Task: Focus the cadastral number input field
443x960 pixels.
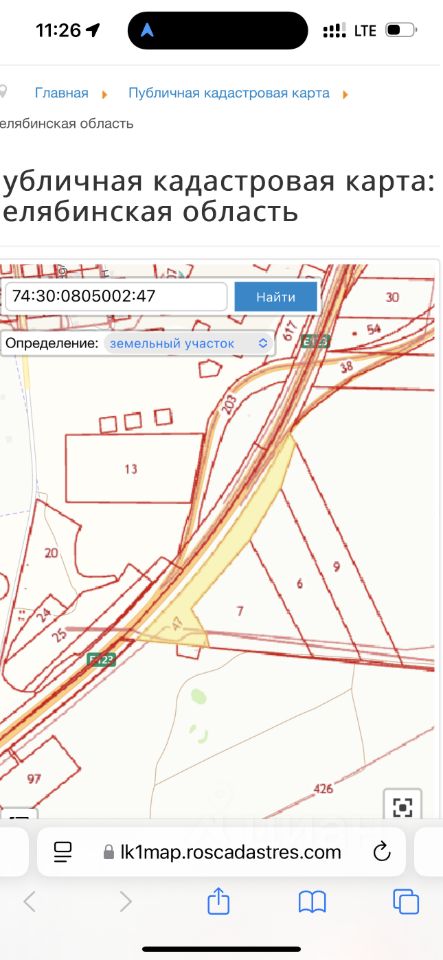Action: pyautogui.click(x=116, y=296)
